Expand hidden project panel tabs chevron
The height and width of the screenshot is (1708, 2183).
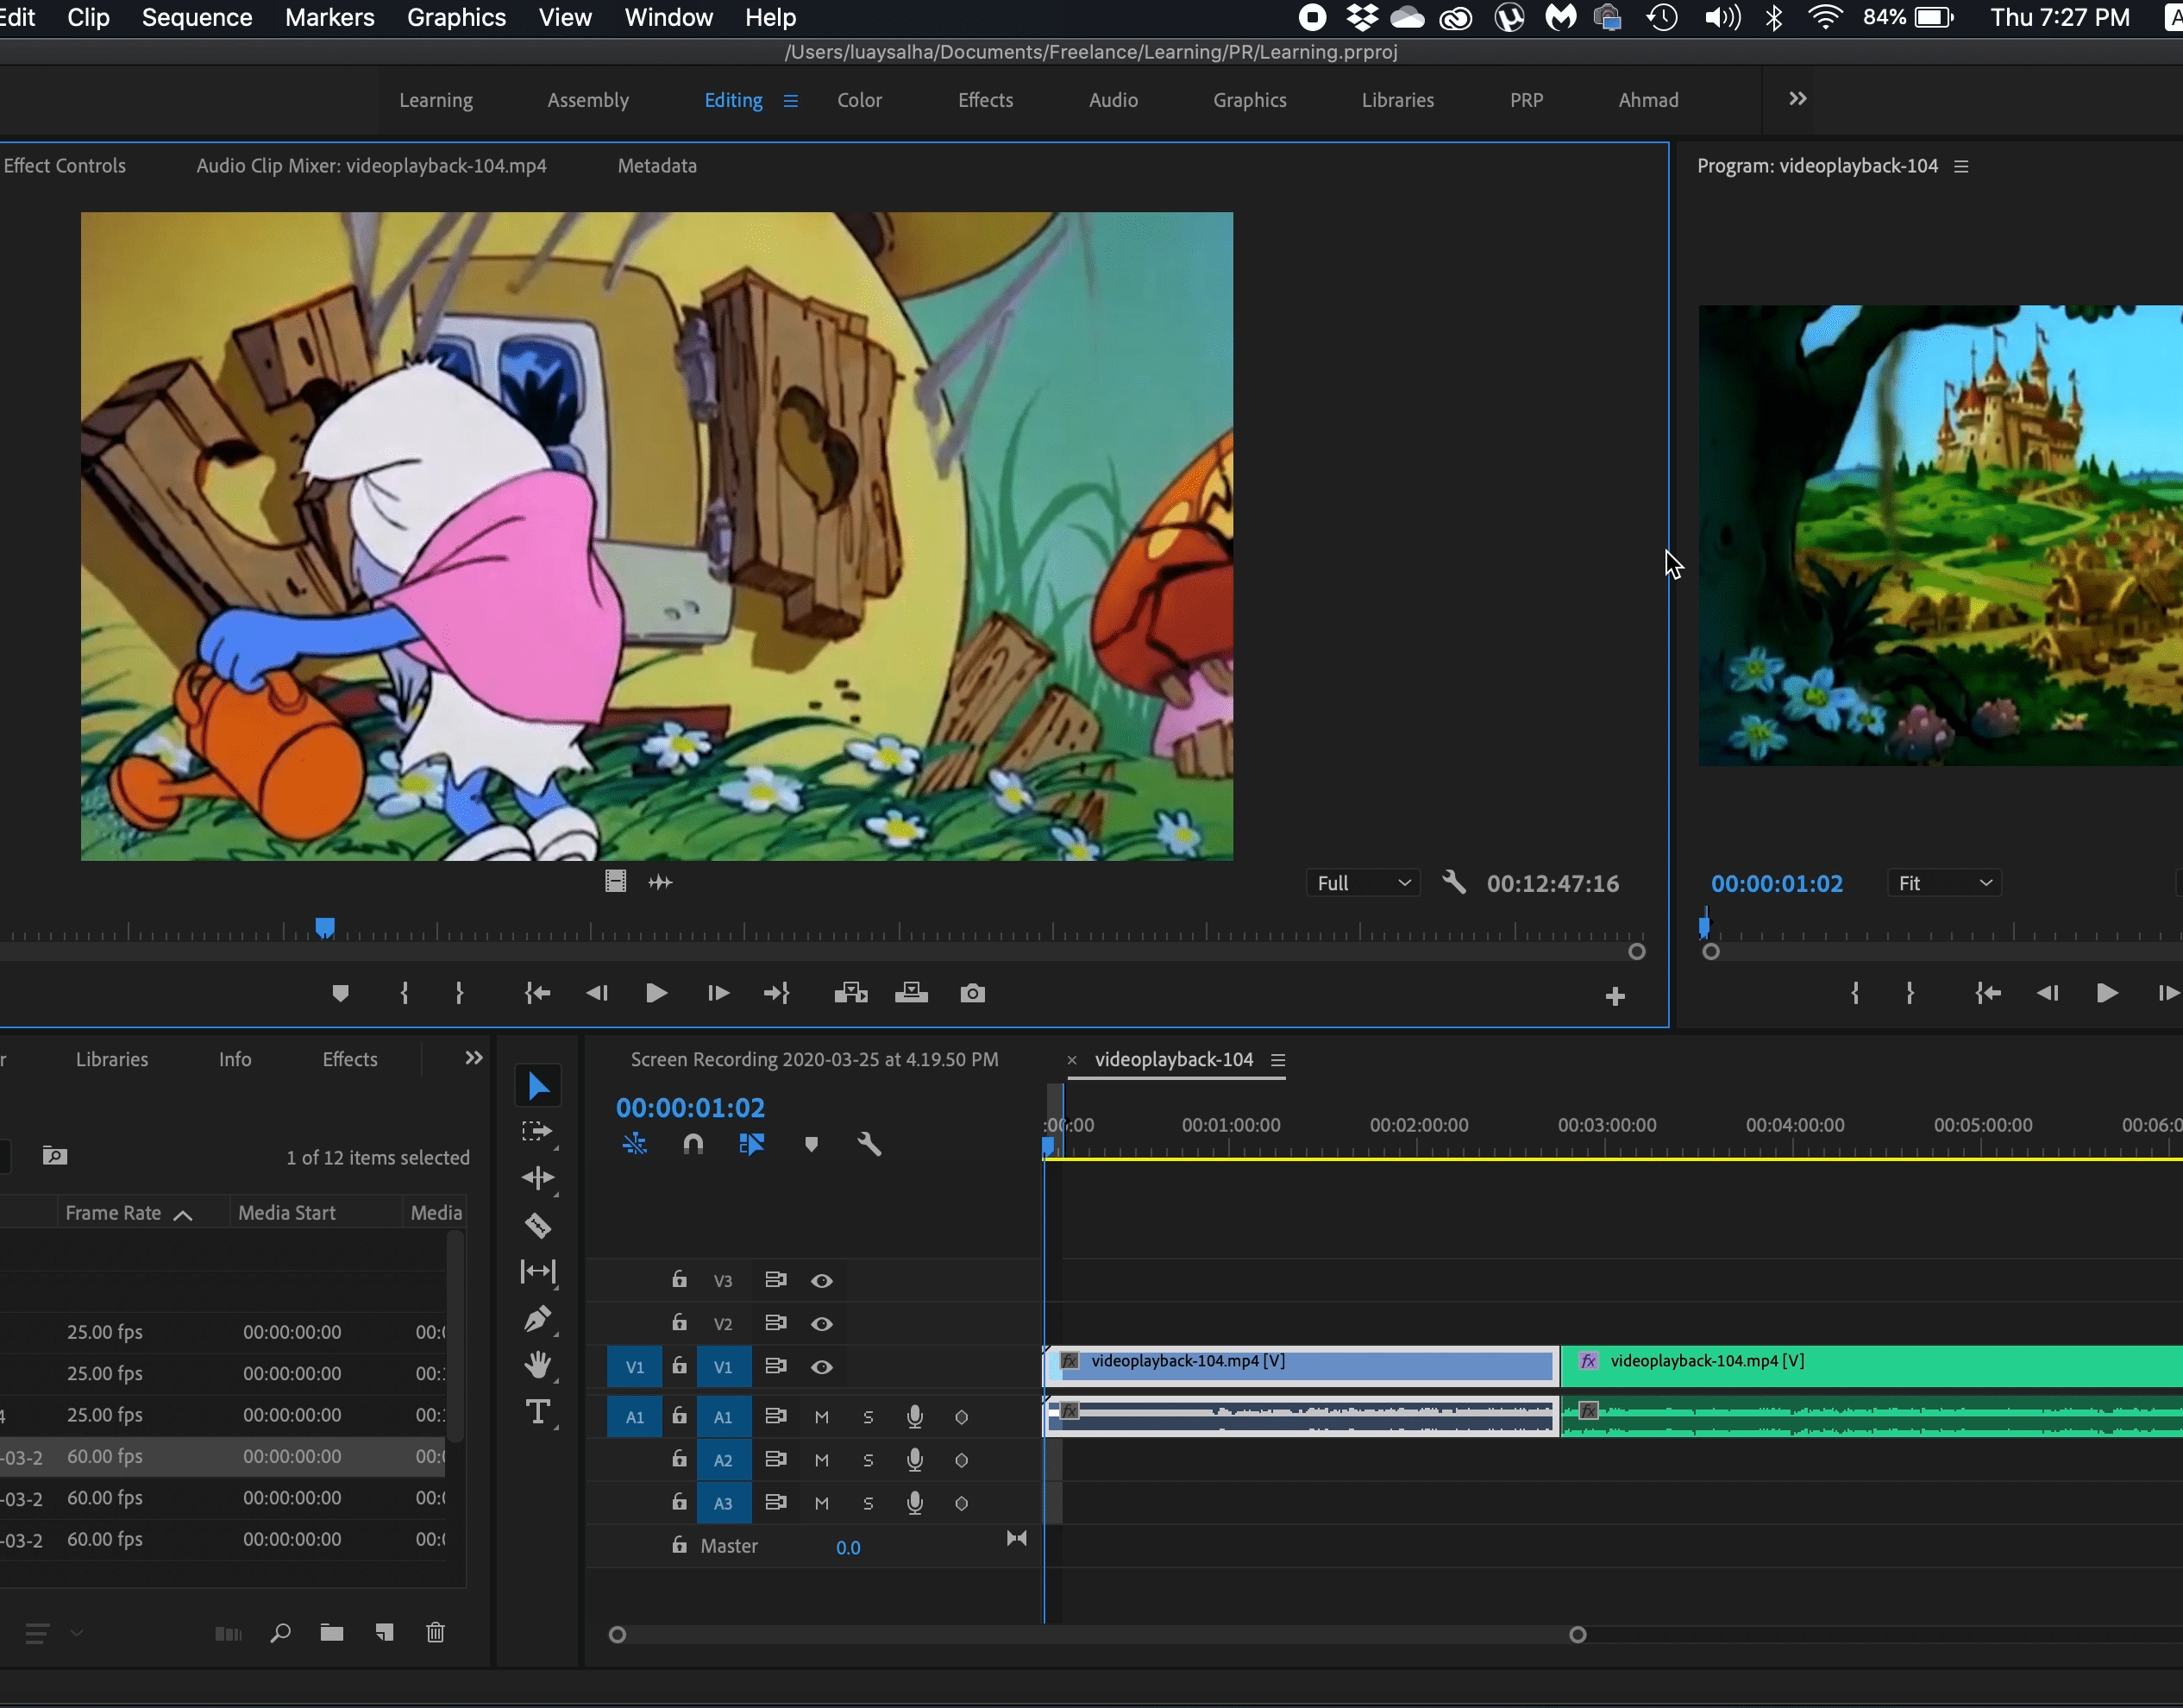[x=474, y=1058]
